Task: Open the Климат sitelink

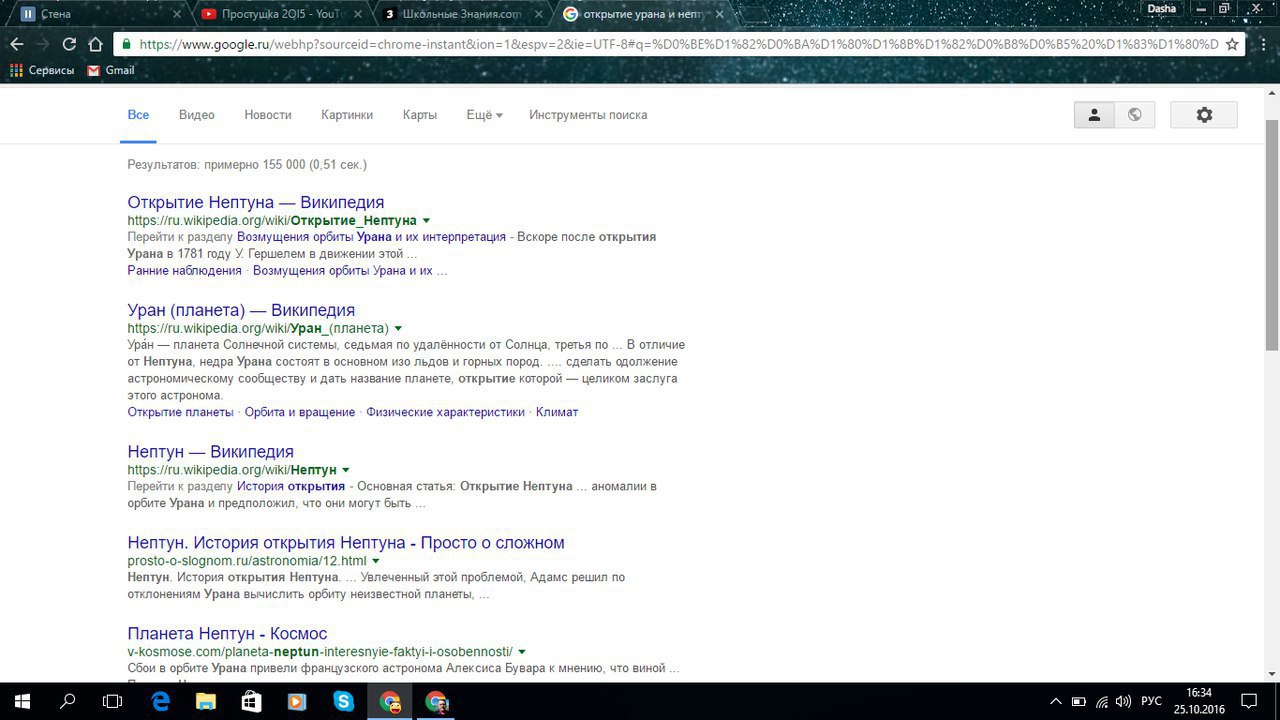Action: (557, 412)
